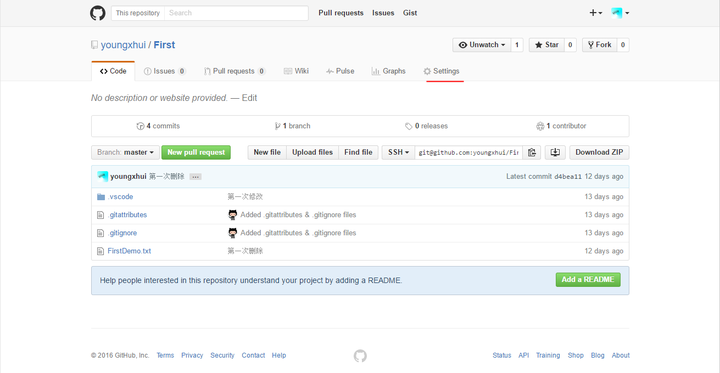Click the Add a README button
The image size is (720, 373).
pos(588,280)
